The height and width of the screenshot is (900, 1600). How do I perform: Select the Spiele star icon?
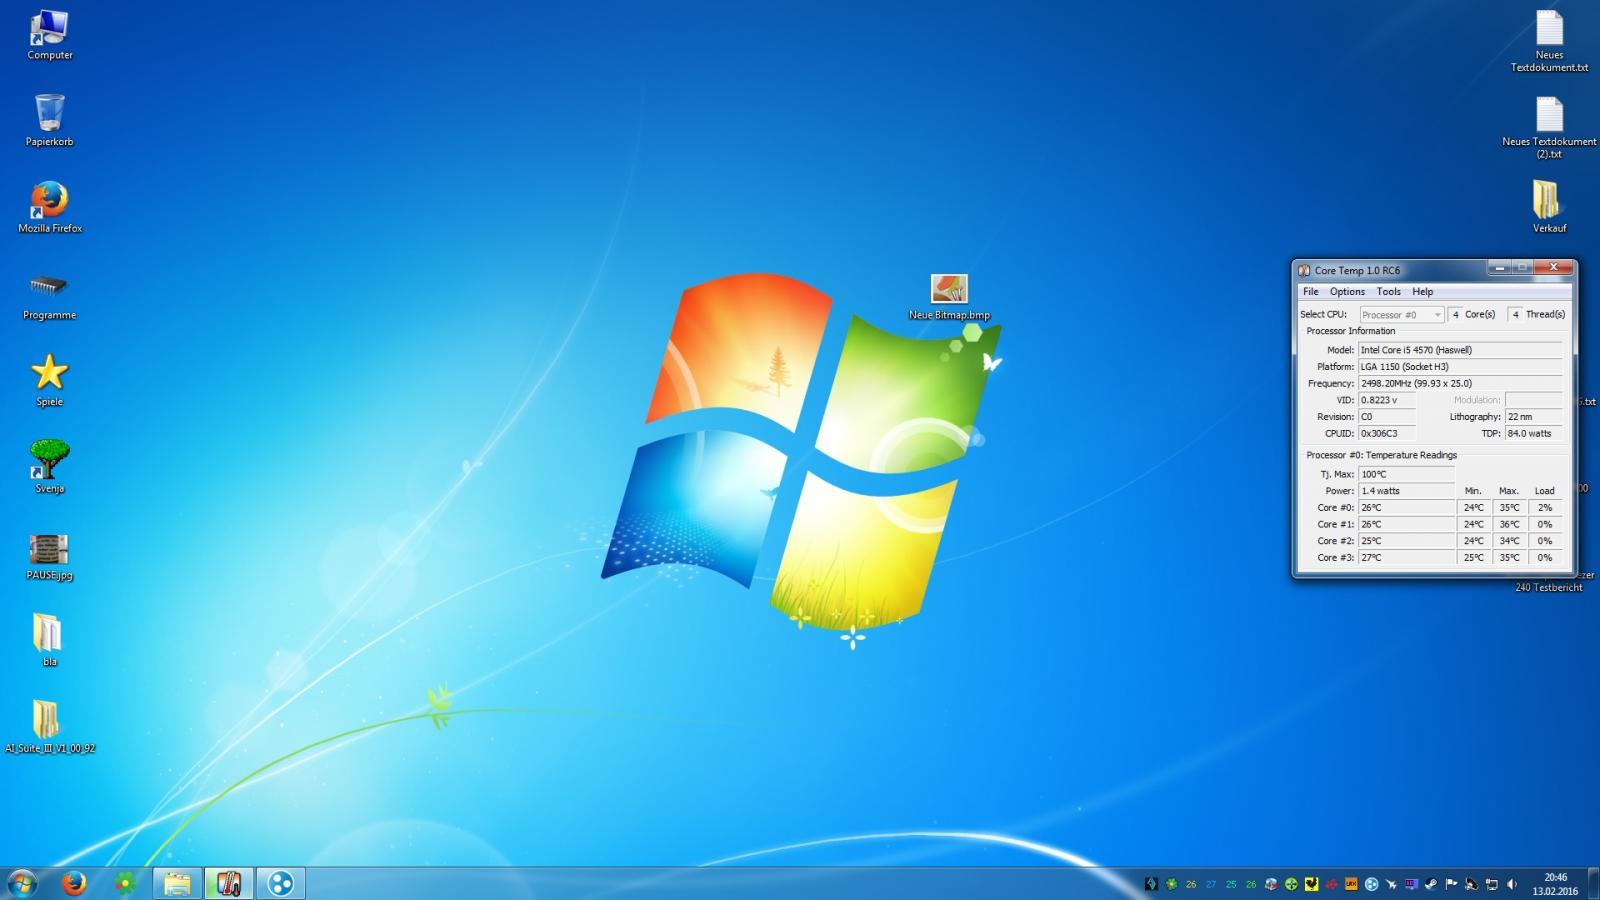coord(49,381)
